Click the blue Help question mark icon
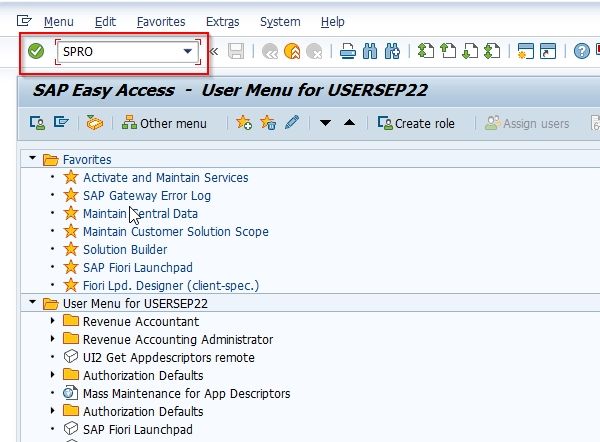Viewport: 600px width, 442px height. point(582,51)
